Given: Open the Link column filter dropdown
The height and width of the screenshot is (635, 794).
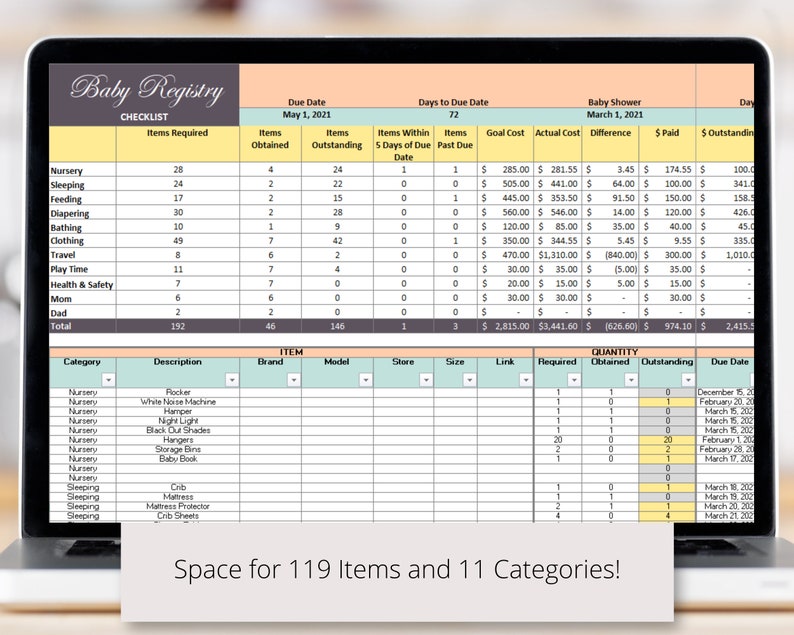Looking at the screenshot, I should pos(526,380).
